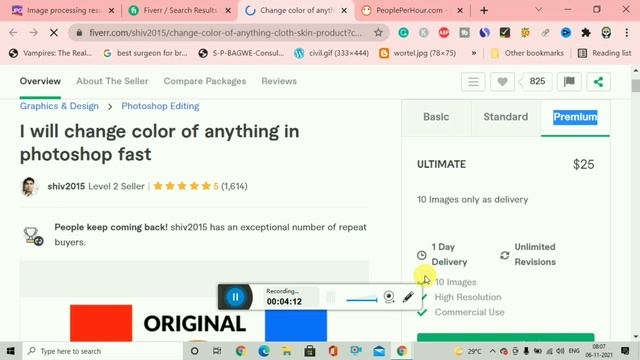Select the Premium package tab

point(575,117)
